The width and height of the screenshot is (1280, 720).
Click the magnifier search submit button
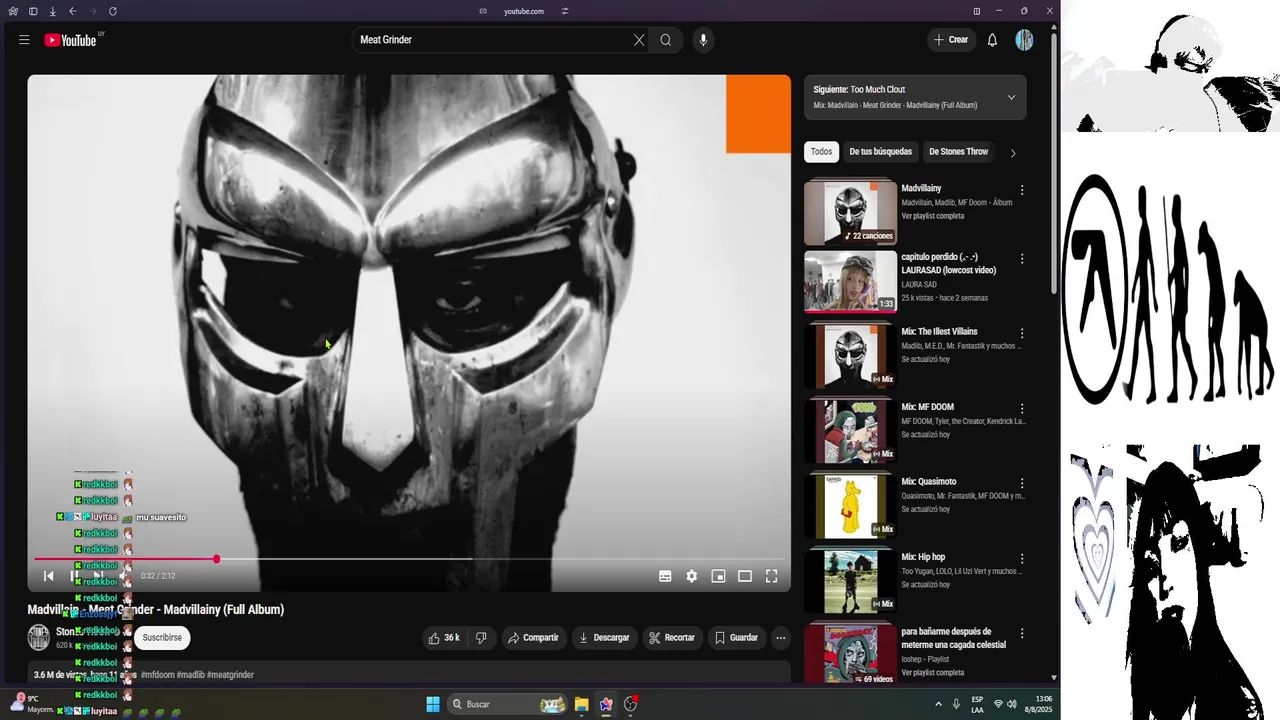(x=666, y=40)
